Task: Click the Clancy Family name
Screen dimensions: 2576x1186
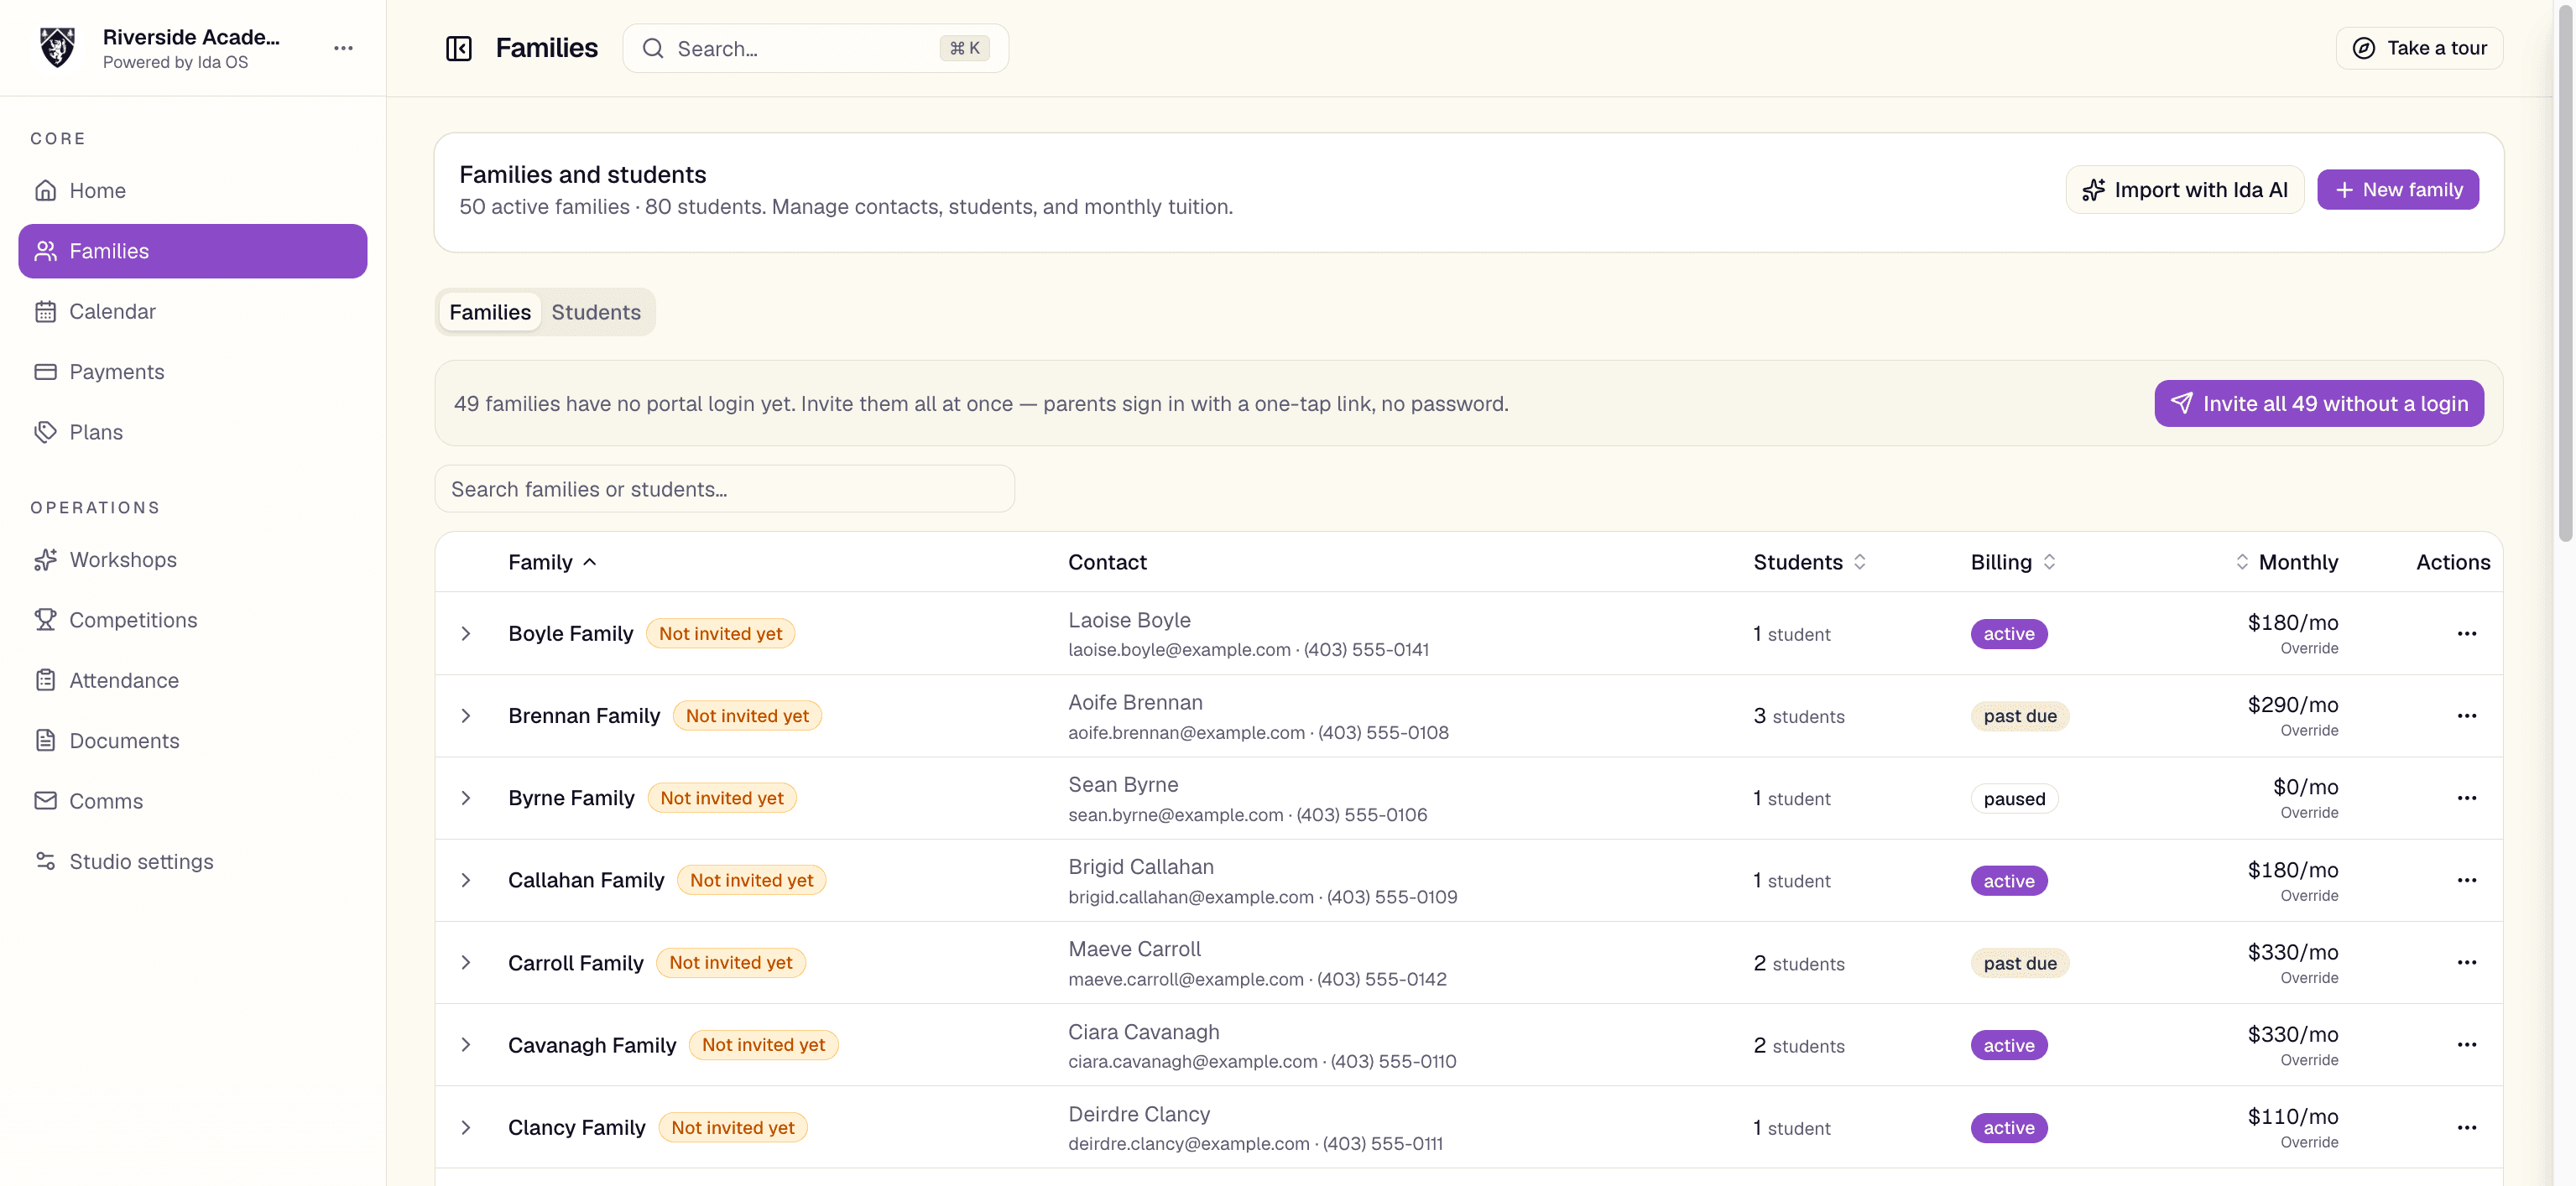Action: 576,1128
